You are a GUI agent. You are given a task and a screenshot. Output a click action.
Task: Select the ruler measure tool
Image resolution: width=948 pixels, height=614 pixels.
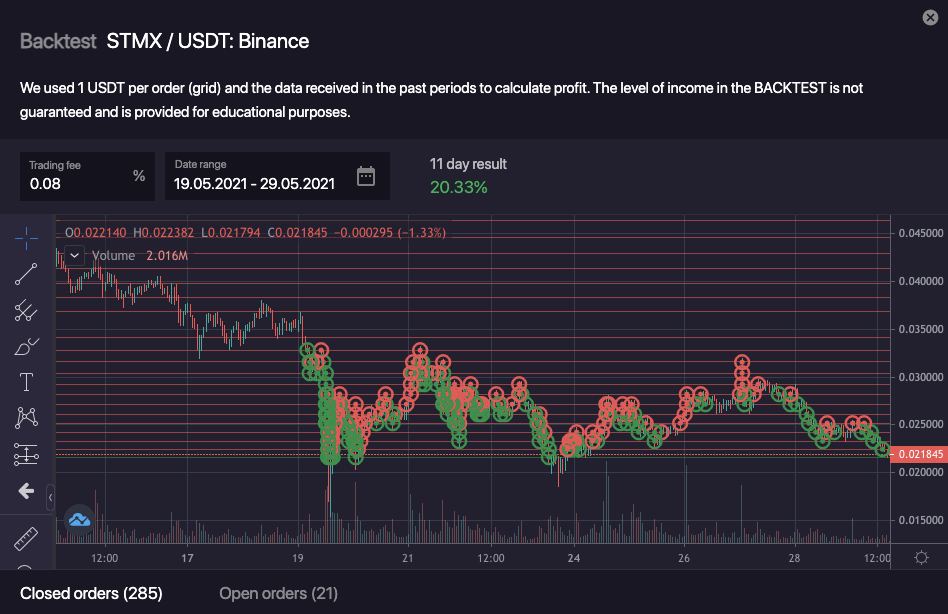(26, 539)
